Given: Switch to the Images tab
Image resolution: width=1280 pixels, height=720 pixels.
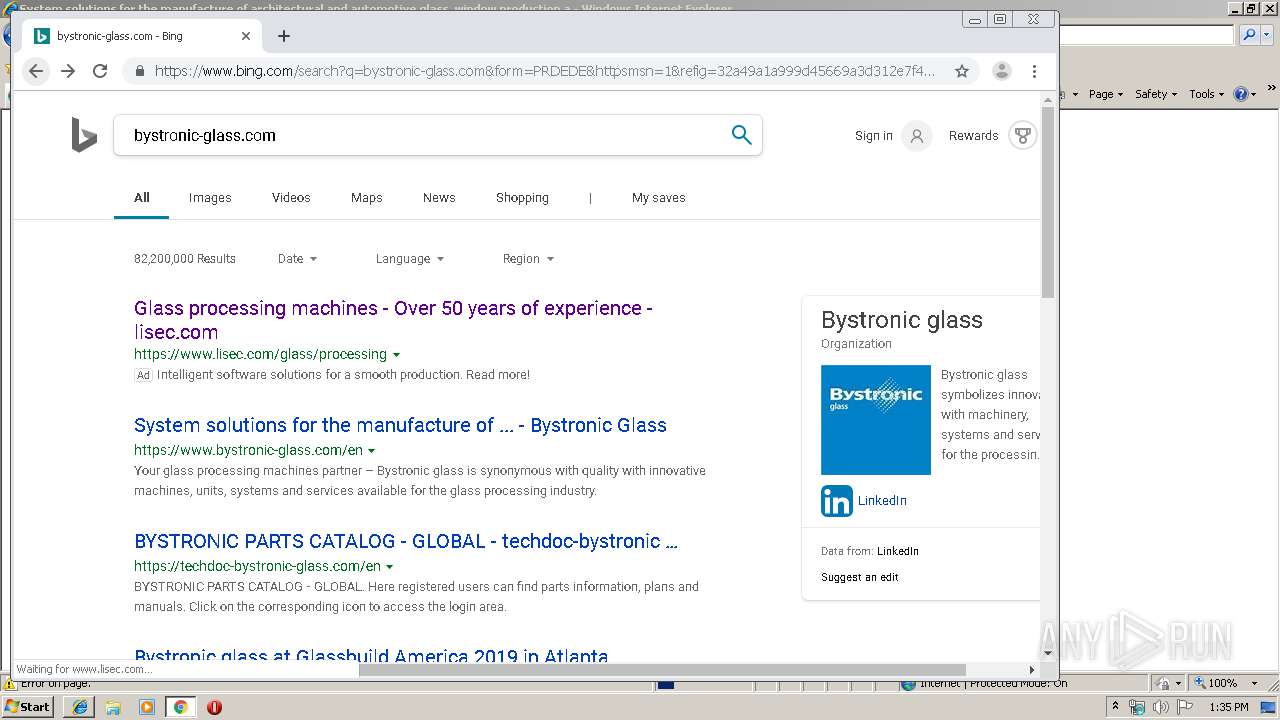Looking at the screenshot, I should click(x=210, y=198).
